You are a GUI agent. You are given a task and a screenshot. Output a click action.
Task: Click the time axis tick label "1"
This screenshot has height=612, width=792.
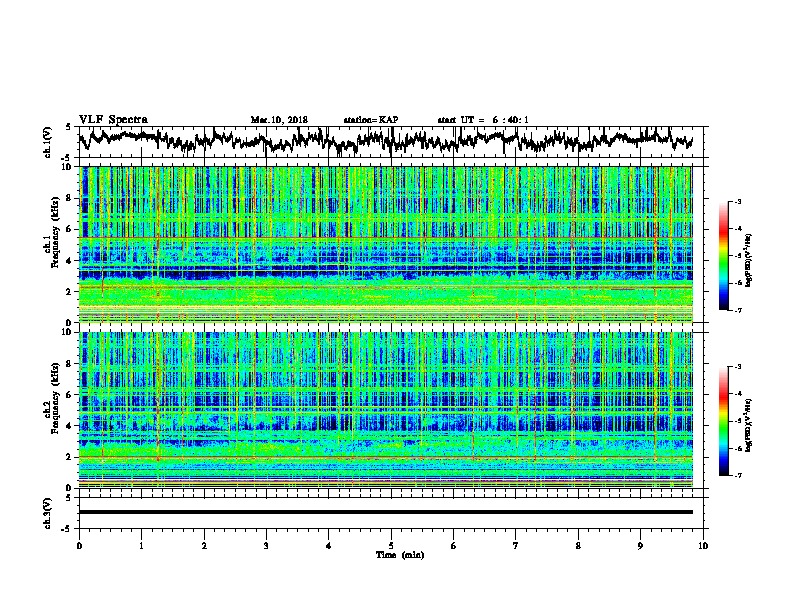point(141,546)
